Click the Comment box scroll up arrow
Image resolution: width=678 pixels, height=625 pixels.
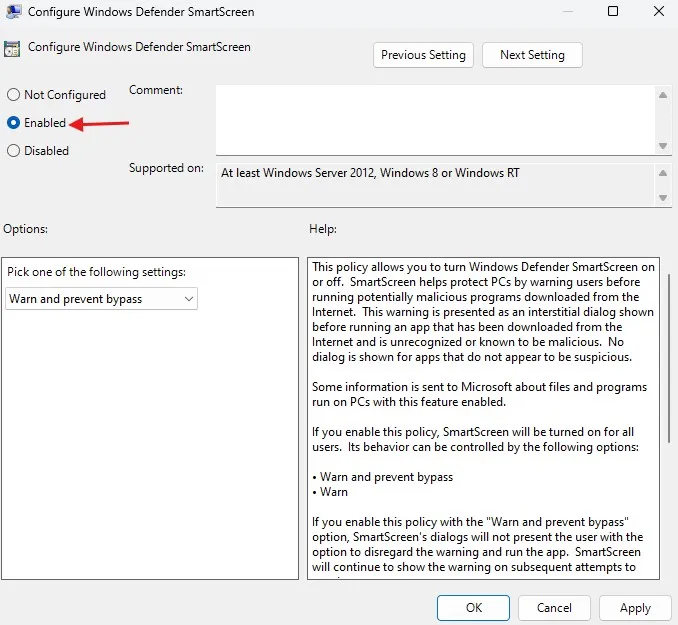coord(663,95)
